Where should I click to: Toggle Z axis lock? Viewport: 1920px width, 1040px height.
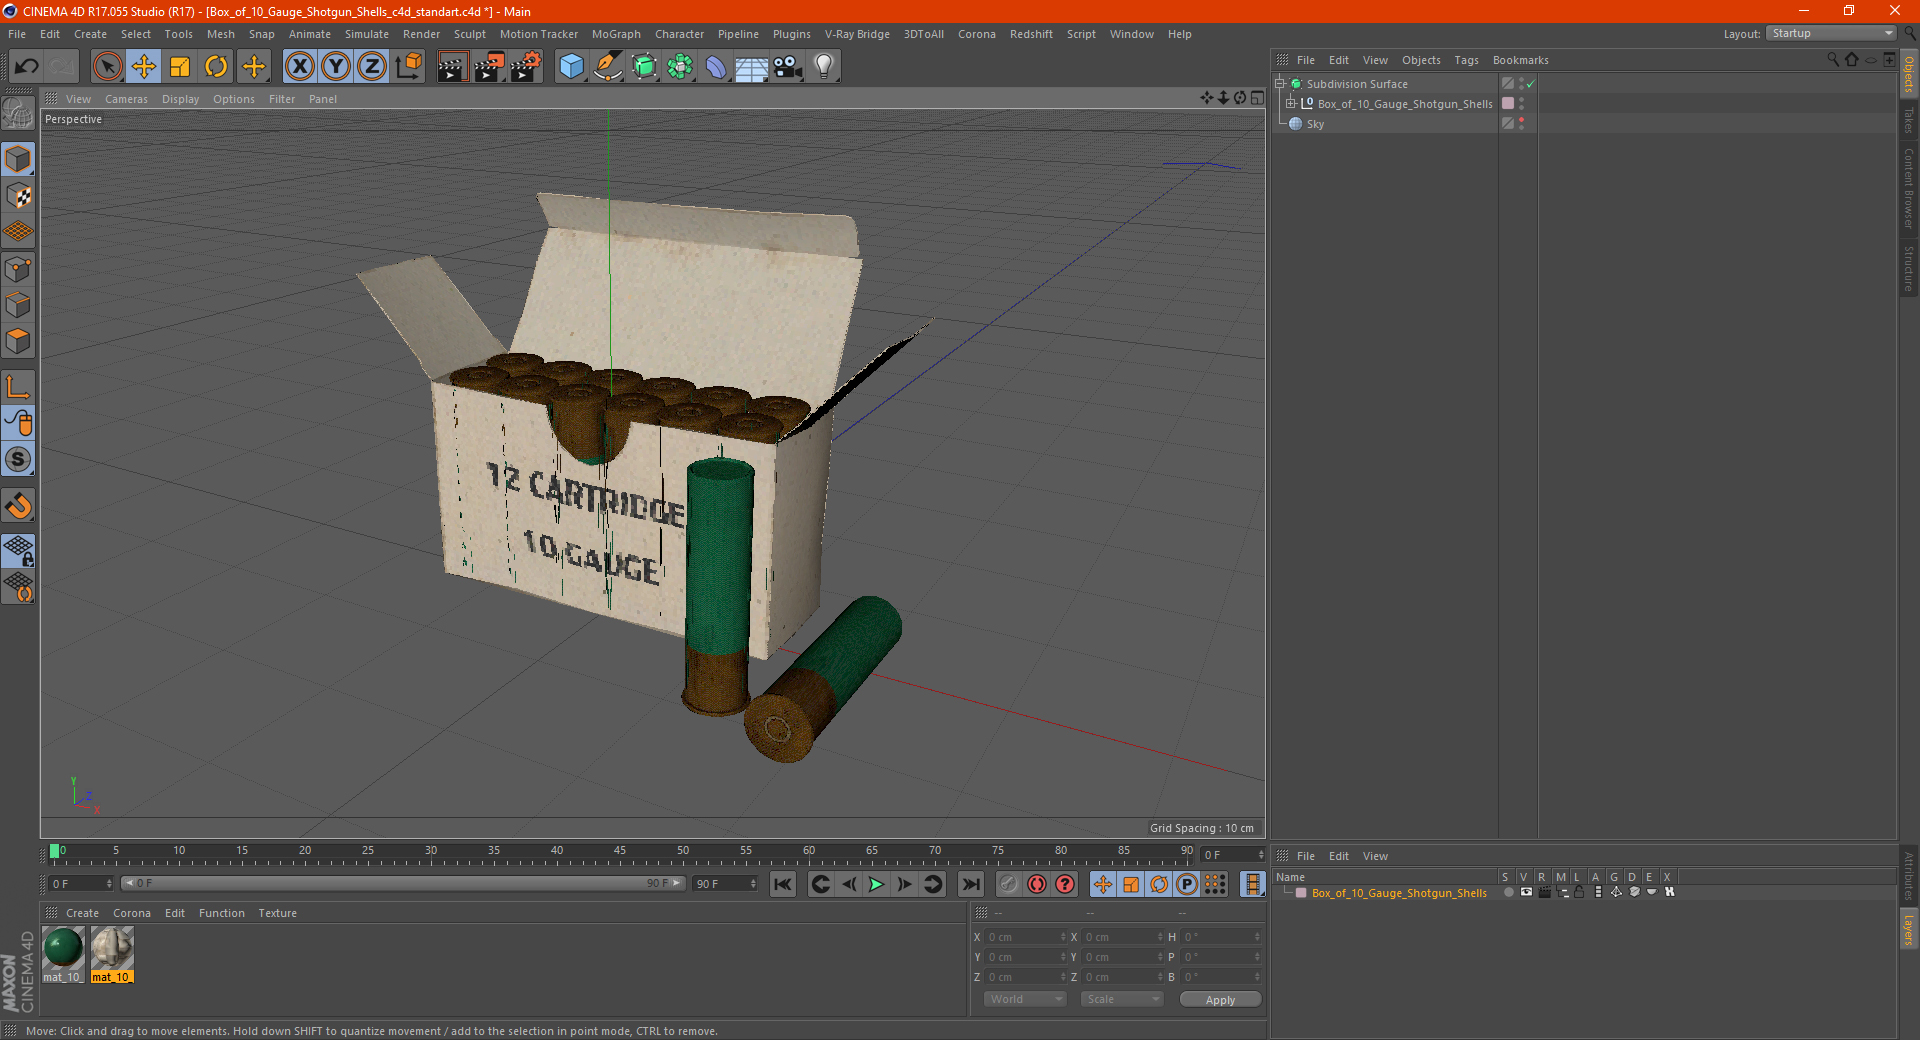click(x=372, y=67)
